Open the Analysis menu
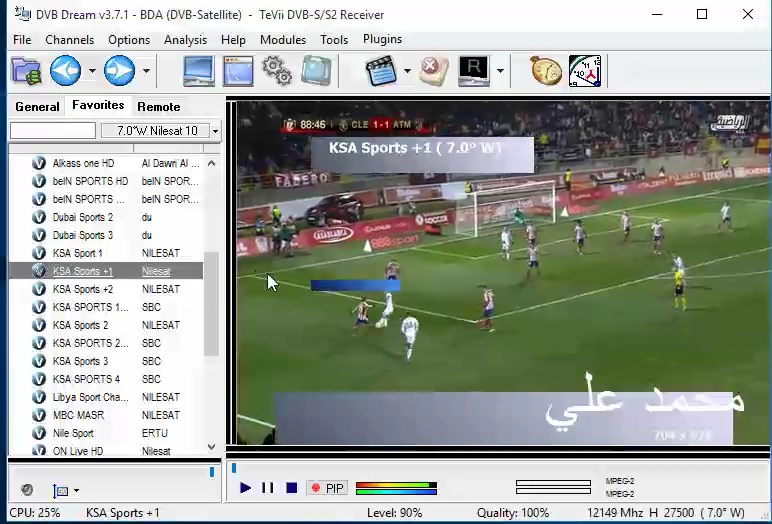The image size is (772, 524). click(x=185, y=39)
